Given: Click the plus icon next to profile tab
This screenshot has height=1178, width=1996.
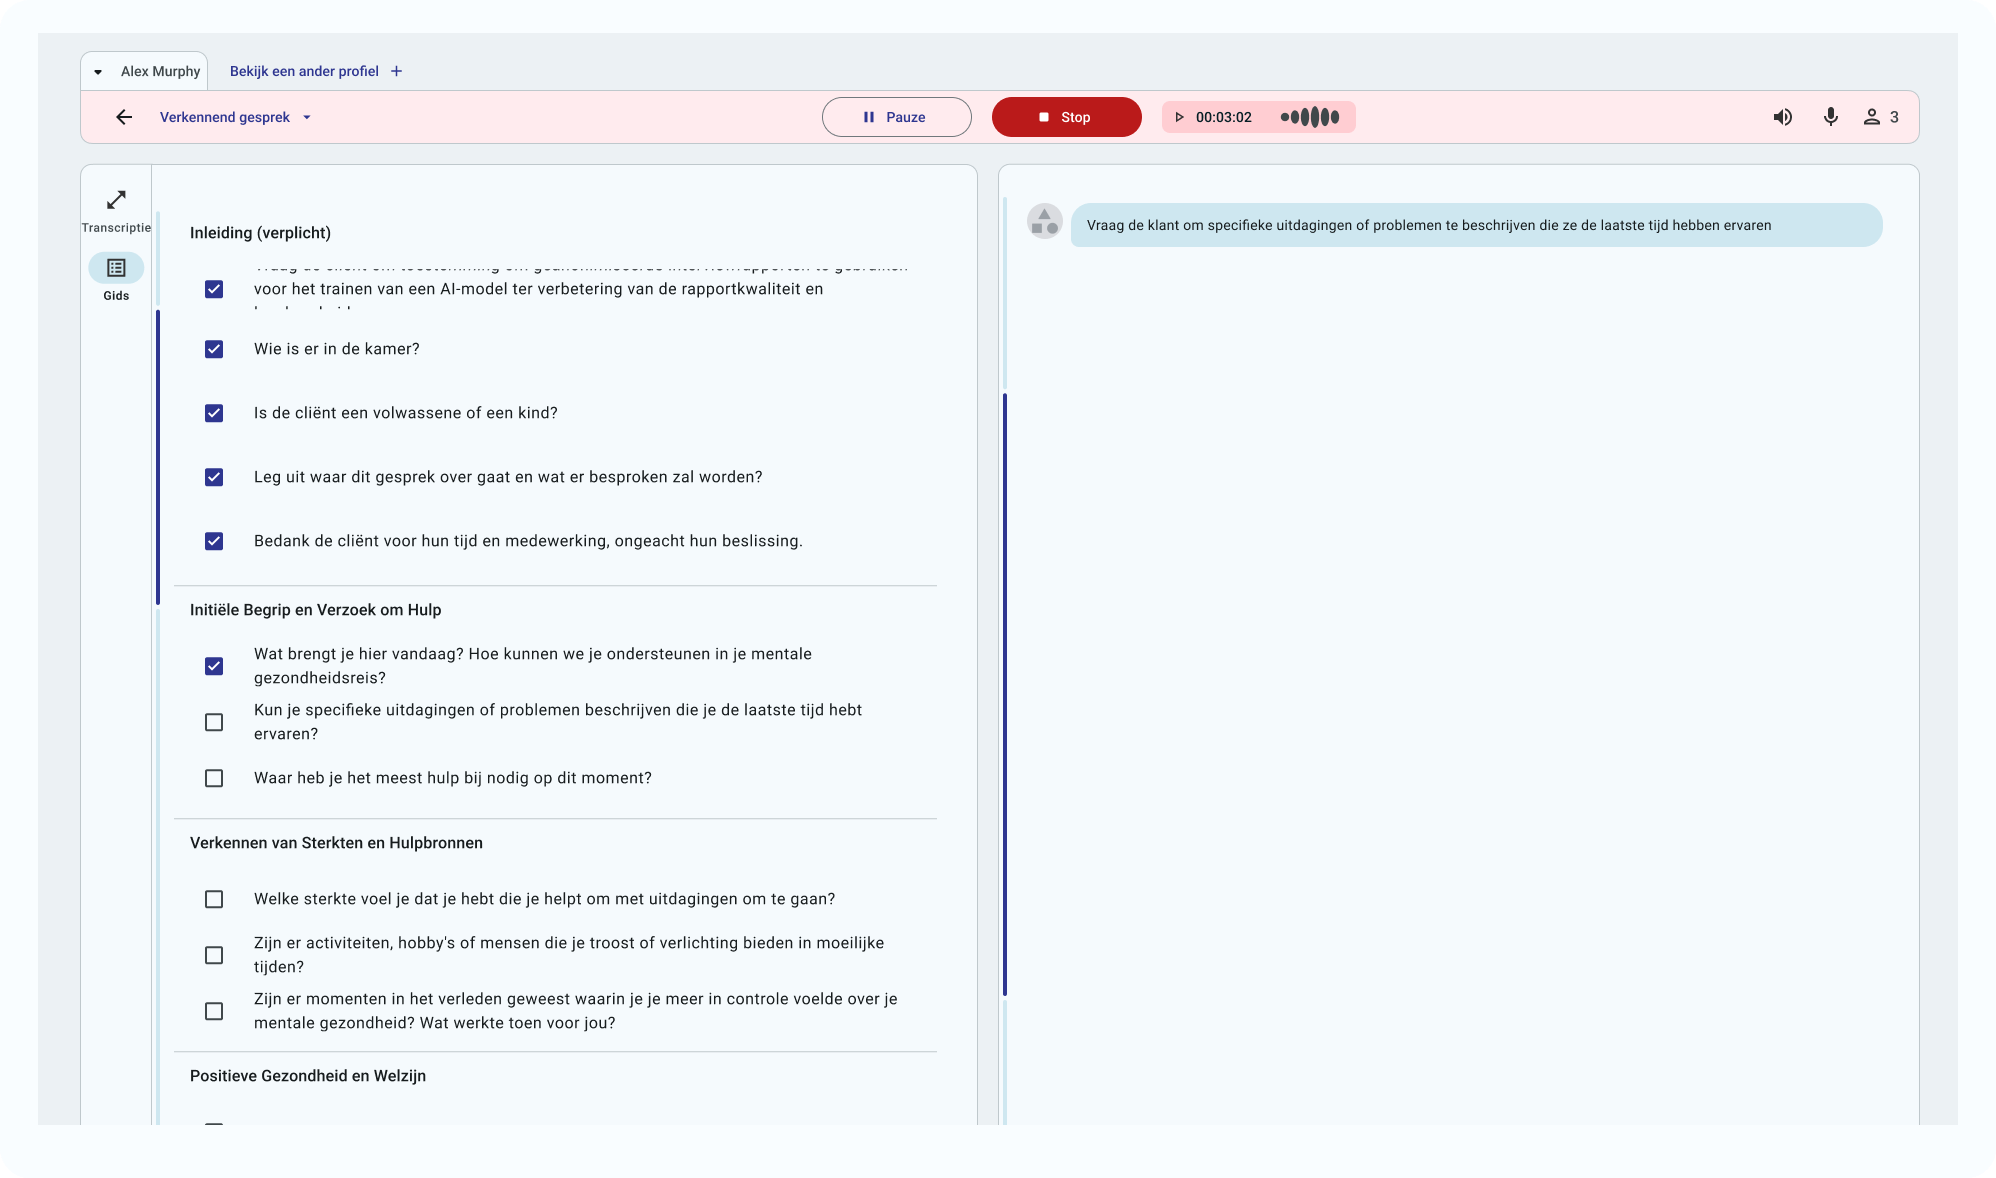Looking at the screenshot, I should tap(397, 71).
